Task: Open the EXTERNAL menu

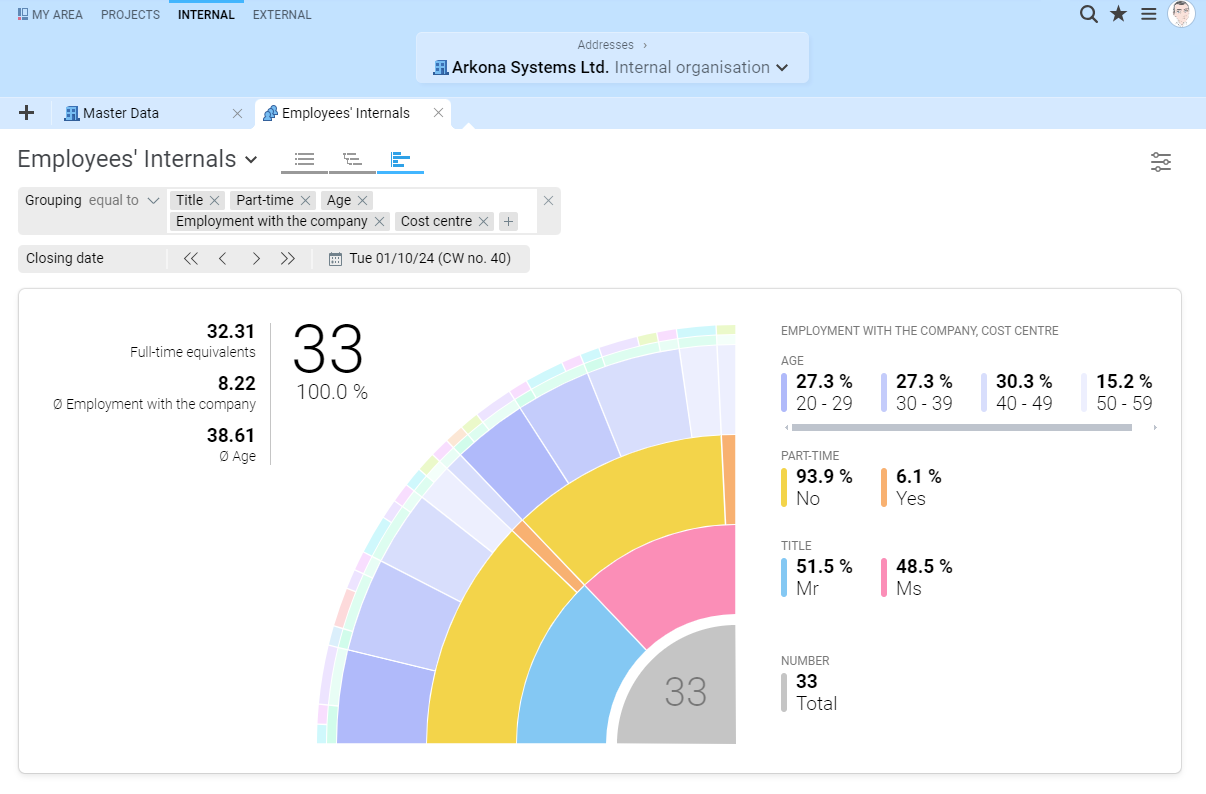Action: pyautogui.click(x=282, y=15)
